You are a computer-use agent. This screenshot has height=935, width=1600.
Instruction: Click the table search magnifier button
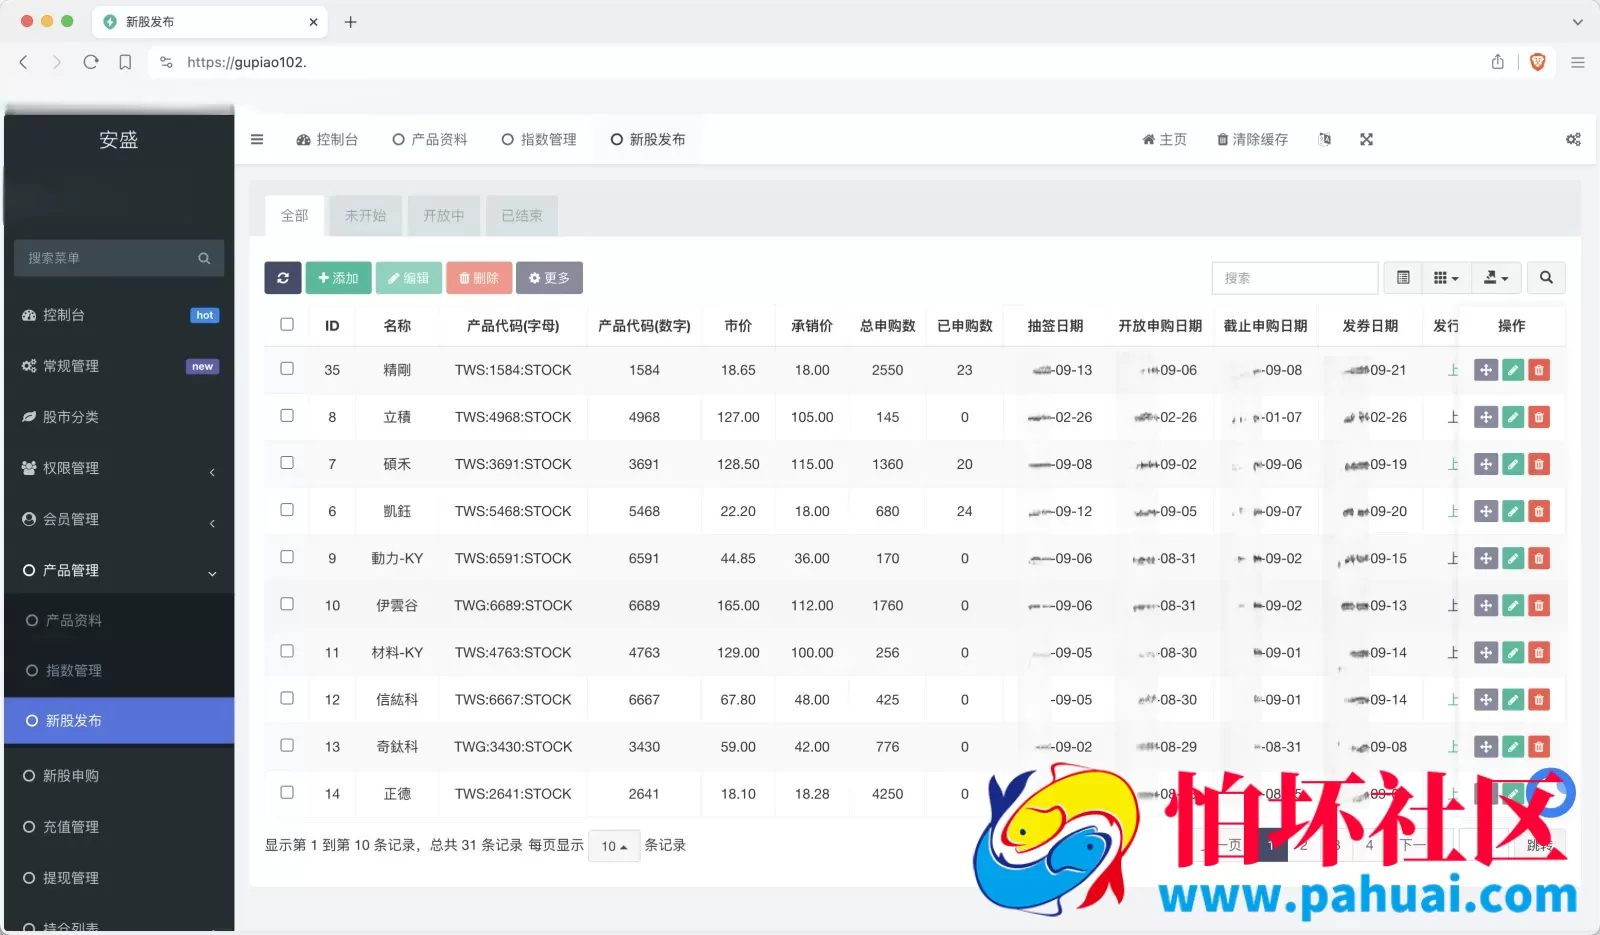point(1546,278)
